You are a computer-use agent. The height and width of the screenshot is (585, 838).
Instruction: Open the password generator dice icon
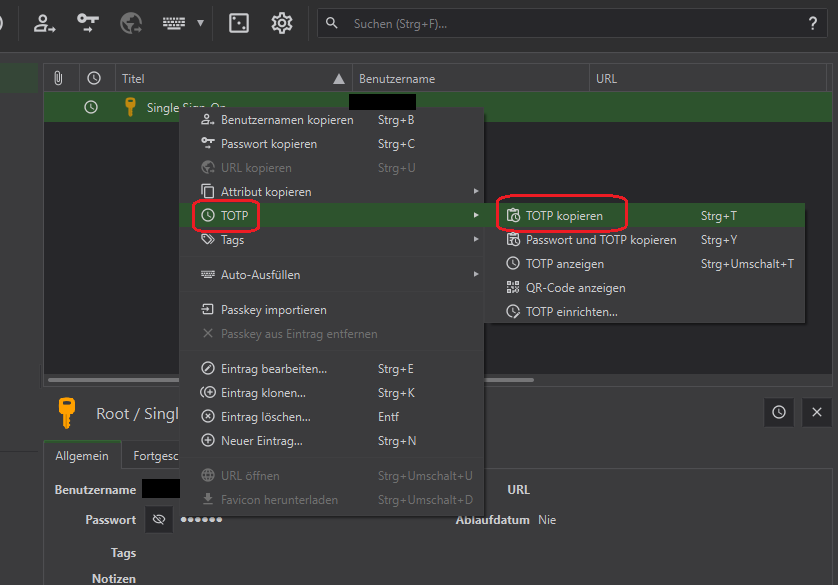(239, 22)
